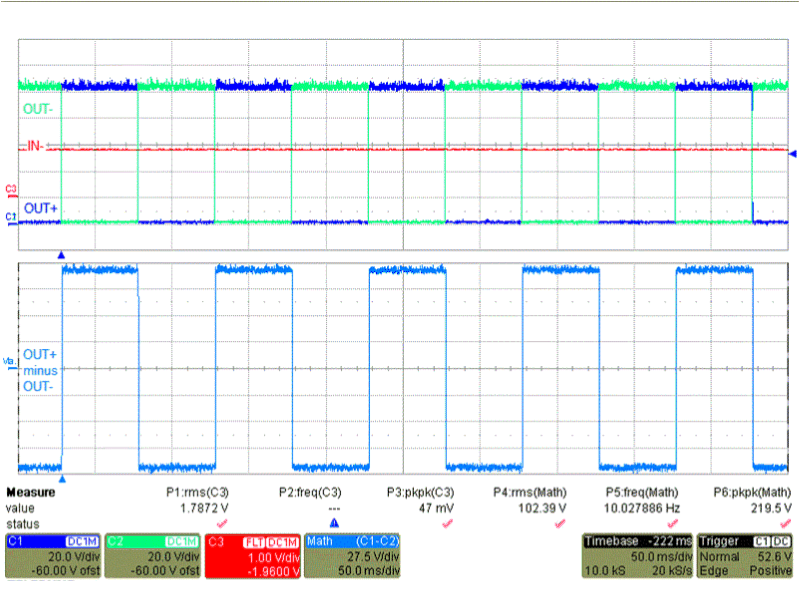Click the P2:freq(C3) measurement readout
800x601 pixels.
pyautogui.click(x=309, y=492)
